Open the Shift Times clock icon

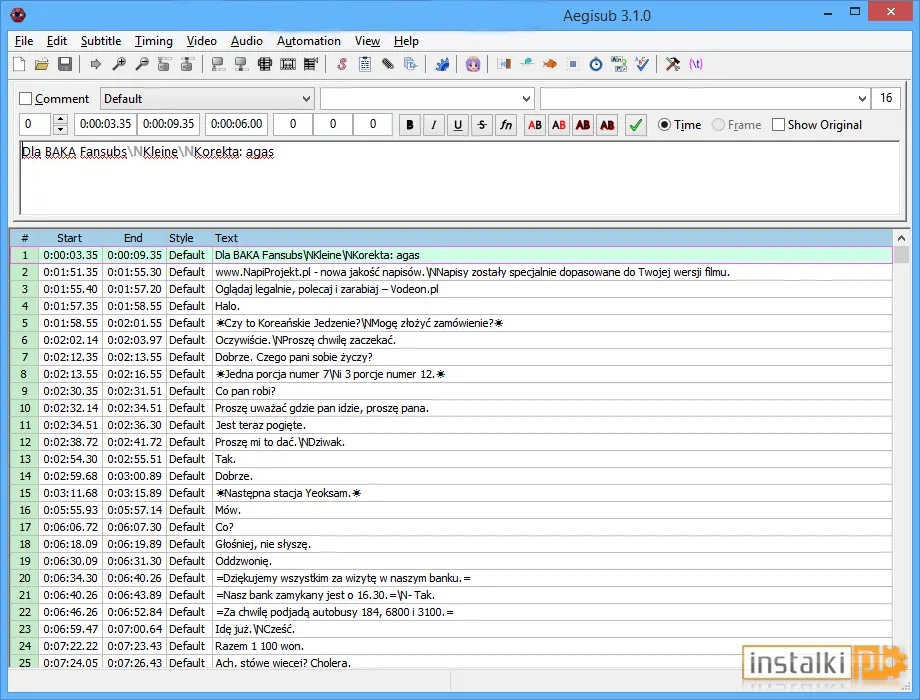[x=596, y=64]
